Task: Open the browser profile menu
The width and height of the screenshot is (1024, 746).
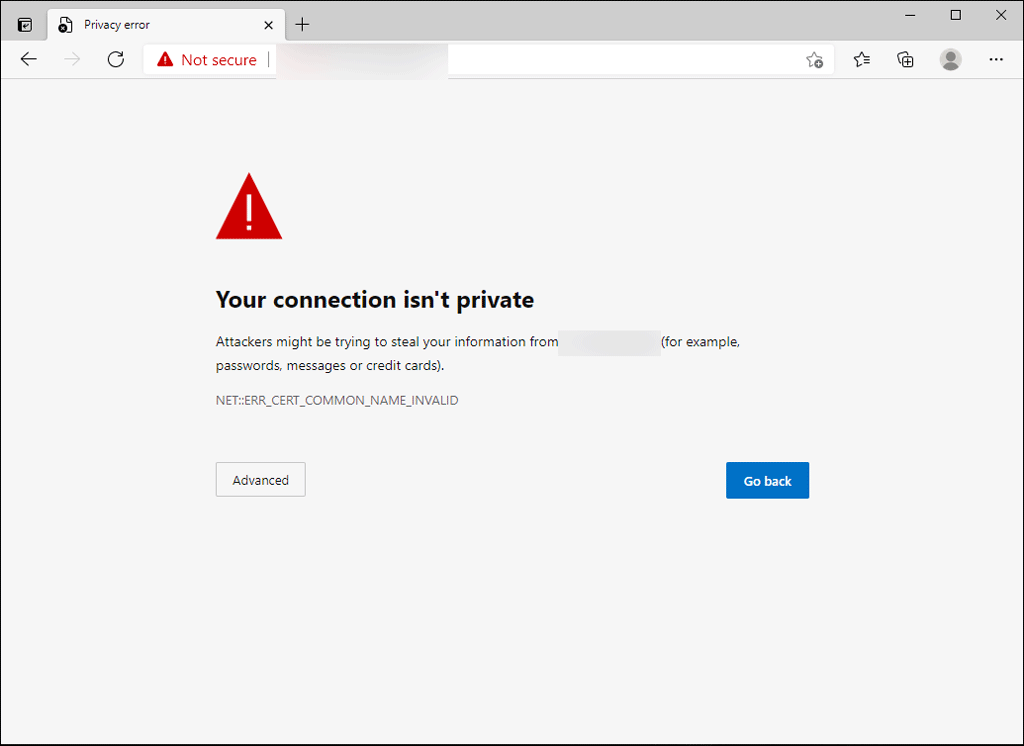Action: point(950,60)
